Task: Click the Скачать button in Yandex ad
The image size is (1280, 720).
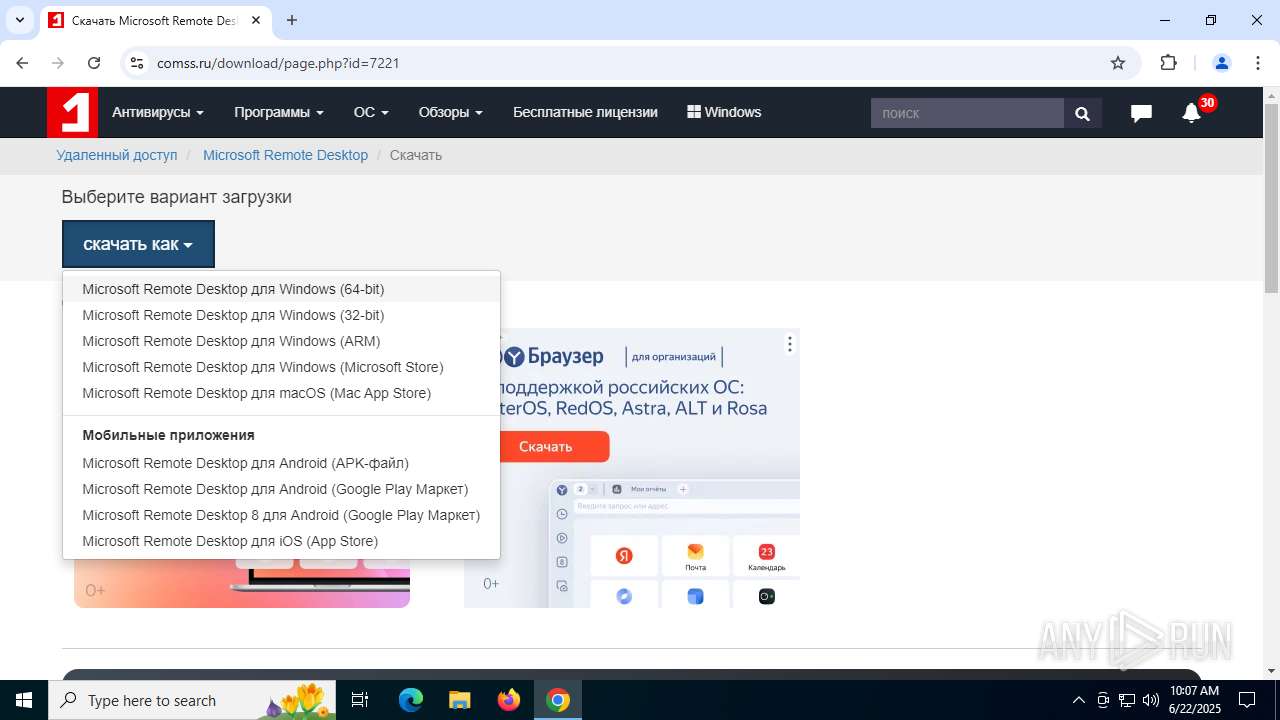Action: coord(553,447)
